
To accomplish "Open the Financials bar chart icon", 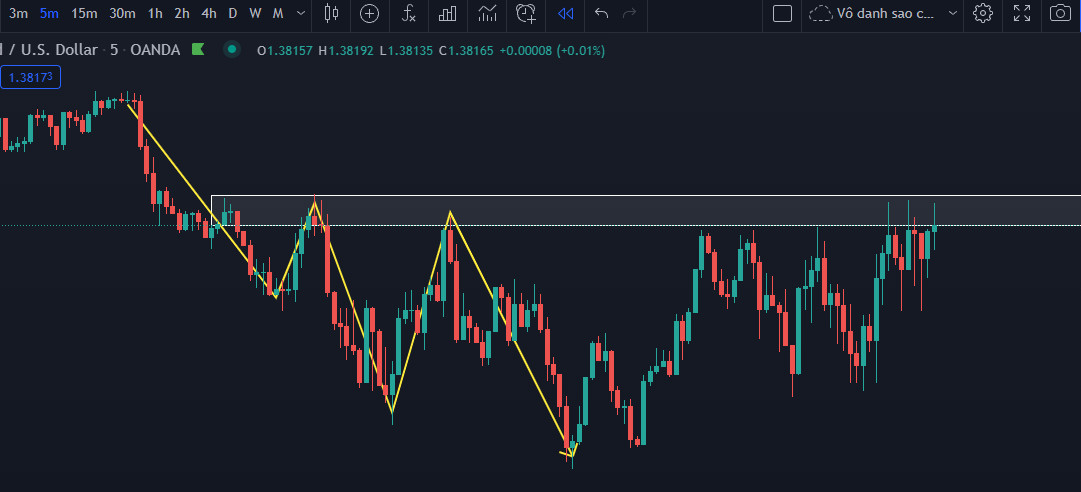I will point(448,13).
